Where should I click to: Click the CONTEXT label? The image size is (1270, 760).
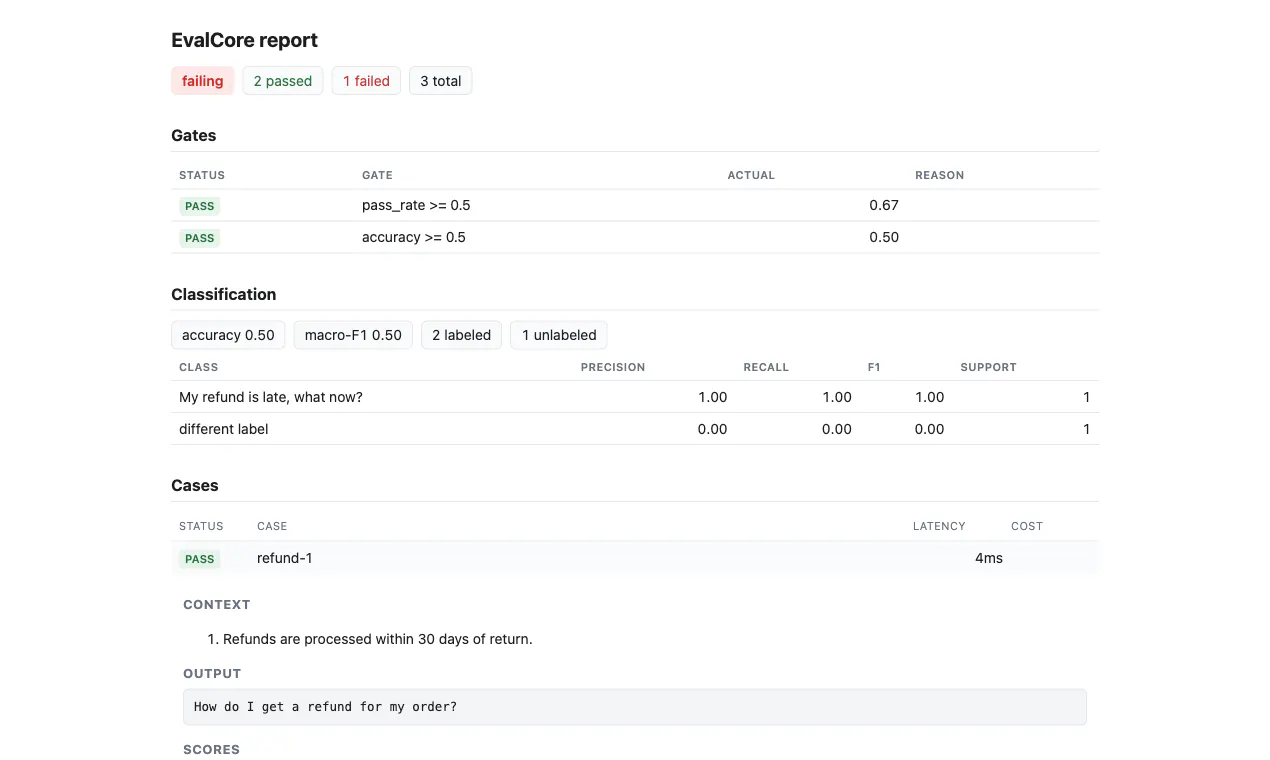pyautogui.click(x=217, y=605)
